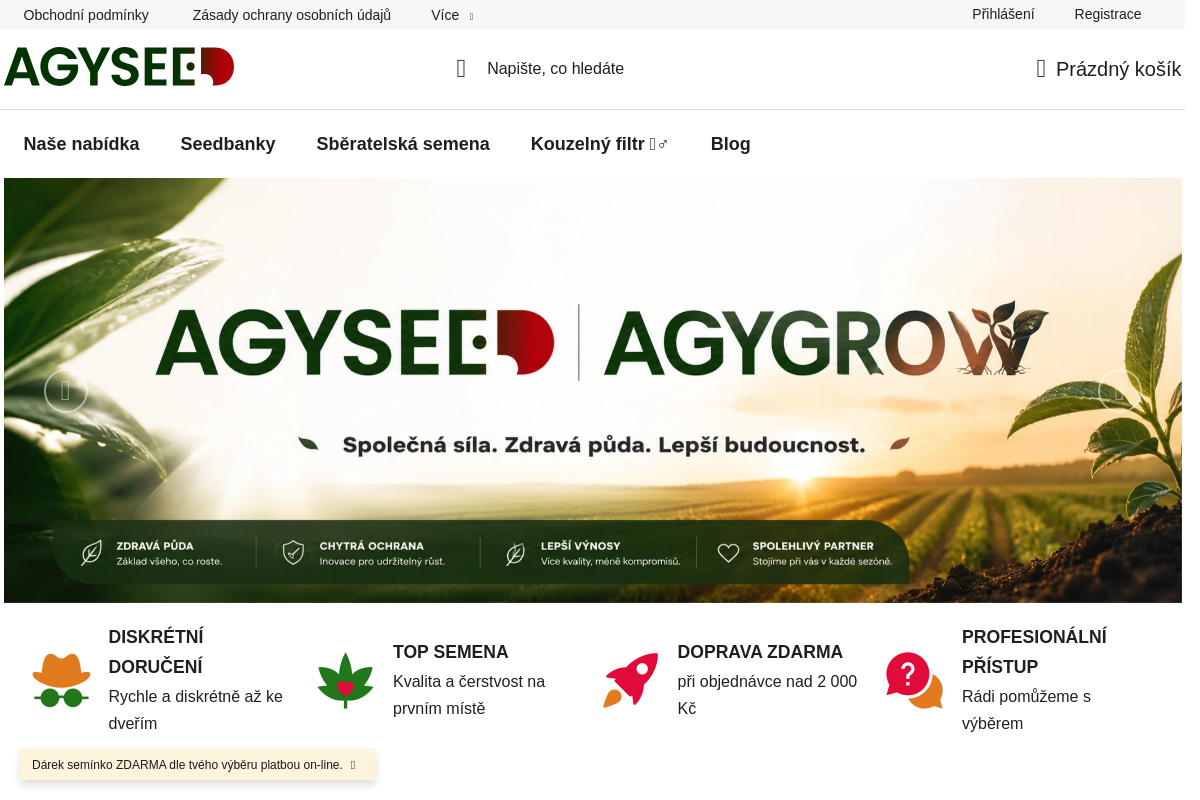Select the DISKRÉTNÍ DORUČENÍ heading
The image size is (1200, 800).
[x=157, y=652]
